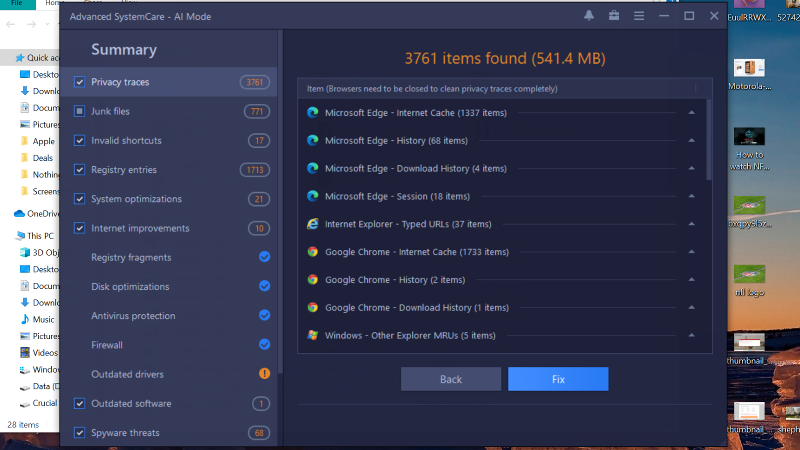
Task: Expand Microsoft Edge Session arrow
Action: (x=691, y=196)
